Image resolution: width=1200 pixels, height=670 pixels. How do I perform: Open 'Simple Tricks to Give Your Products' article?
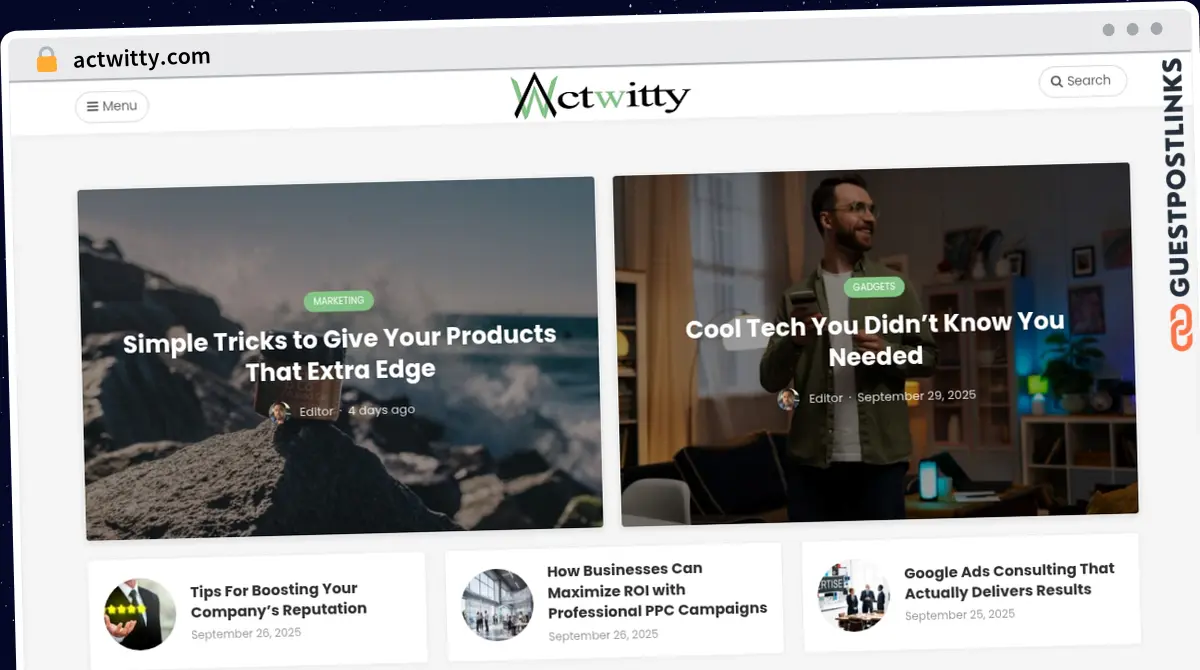[x=340, y=354]
